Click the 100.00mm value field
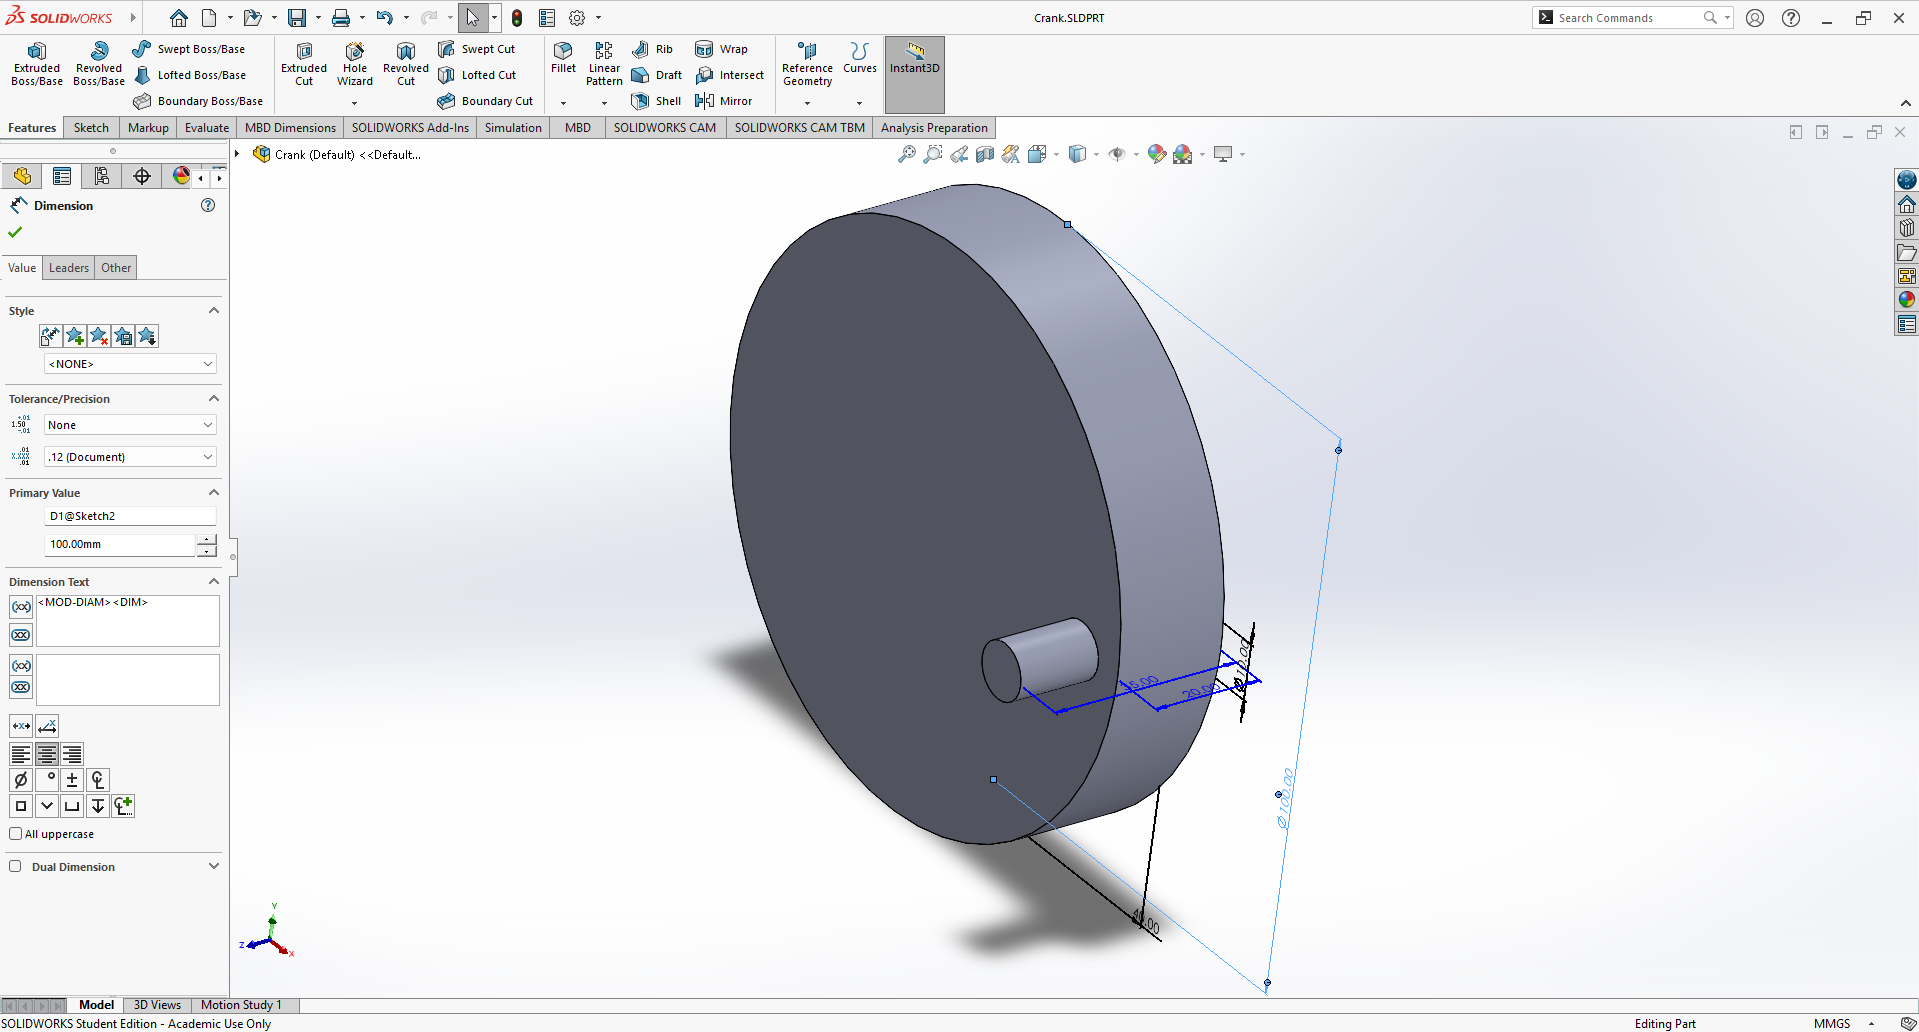This screenshot has height=1032, width=1919. [120, 544]
